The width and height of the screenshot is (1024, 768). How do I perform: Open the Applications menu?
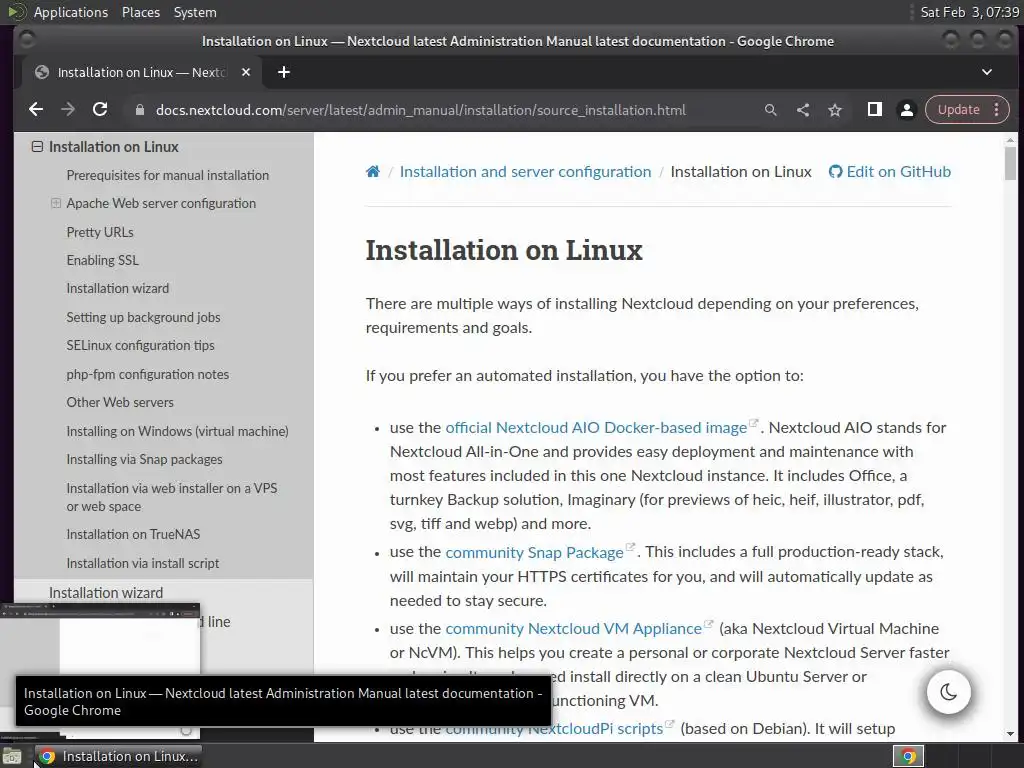click(71, 12)
